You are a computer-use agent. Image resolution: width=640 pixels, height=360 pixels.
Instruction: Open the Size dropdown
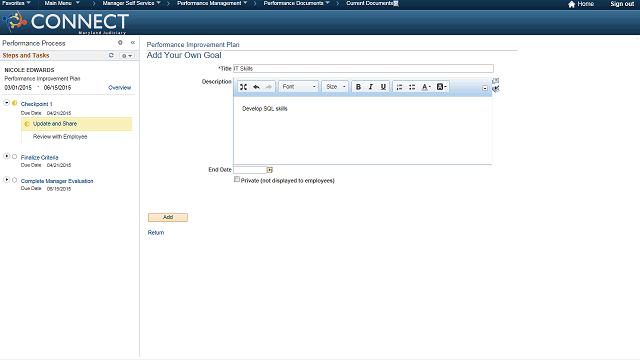pyautogui.click(x=335, y=87)
